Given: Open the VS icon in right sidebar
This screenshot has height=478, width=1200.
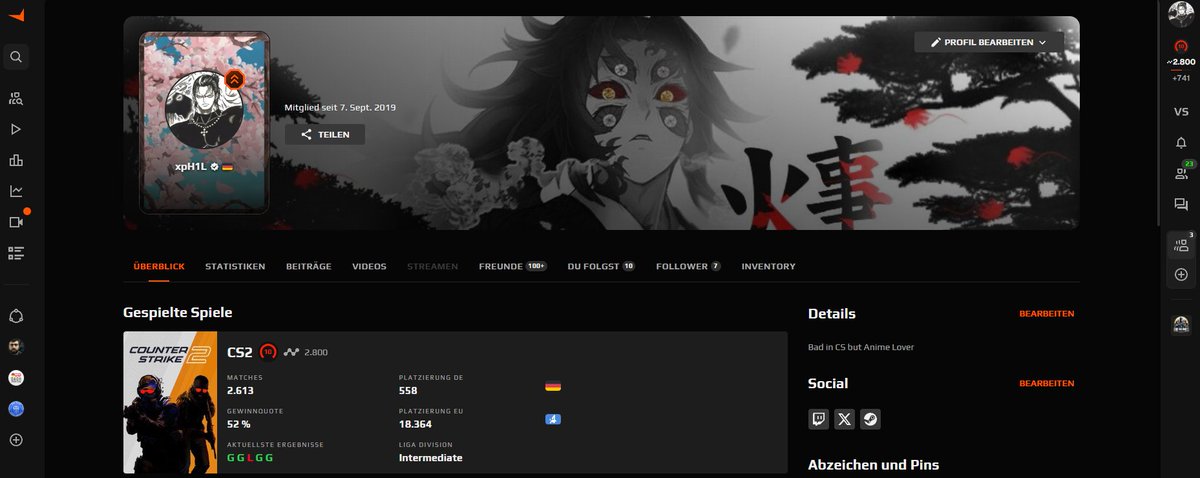Looking at the screenshot, I should pyautogui.click(x=1181, y=112).
